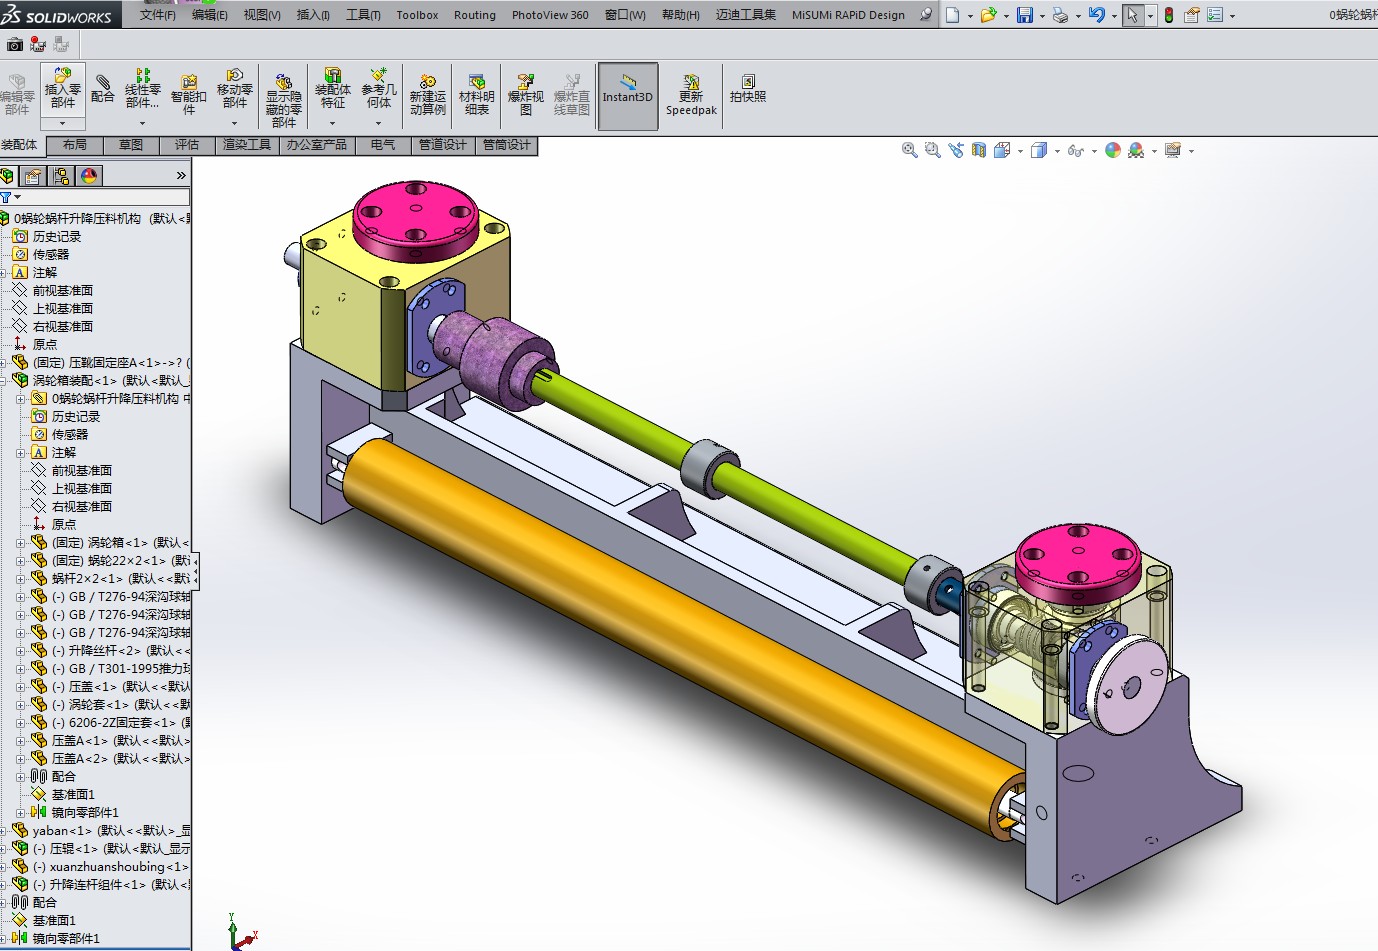Expand the (固定) 涡轮箱<1> tree node
This screenshot has width=1378, height=951.
[x=21, y=543]
